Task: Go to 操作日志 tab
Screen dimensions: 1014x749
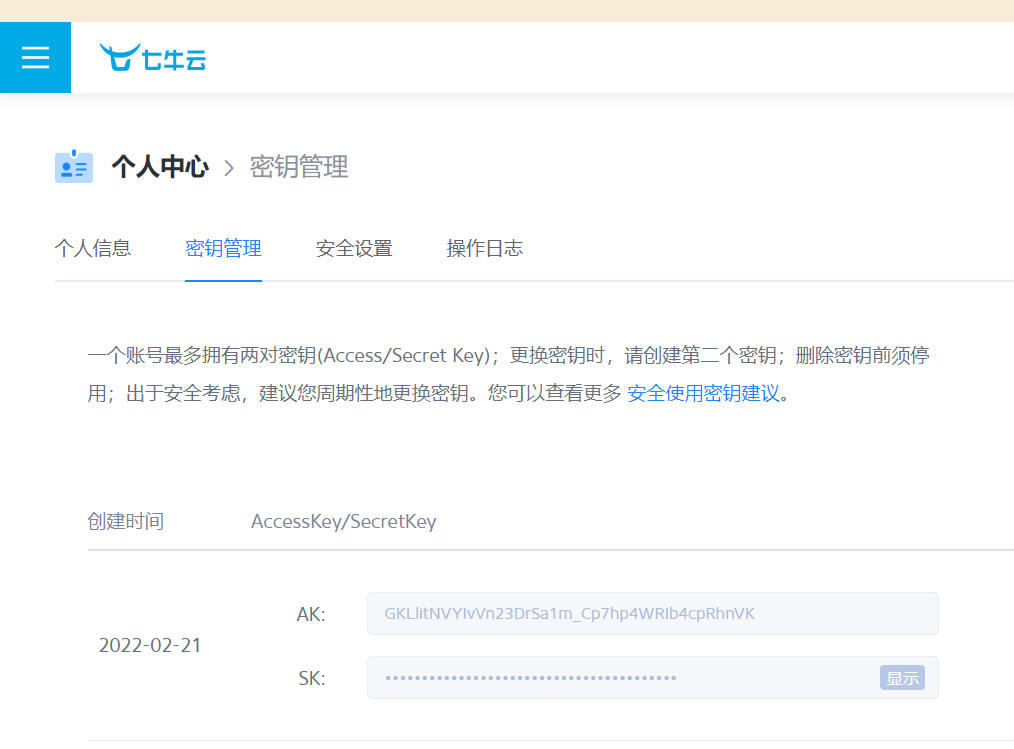Action: 484,248
